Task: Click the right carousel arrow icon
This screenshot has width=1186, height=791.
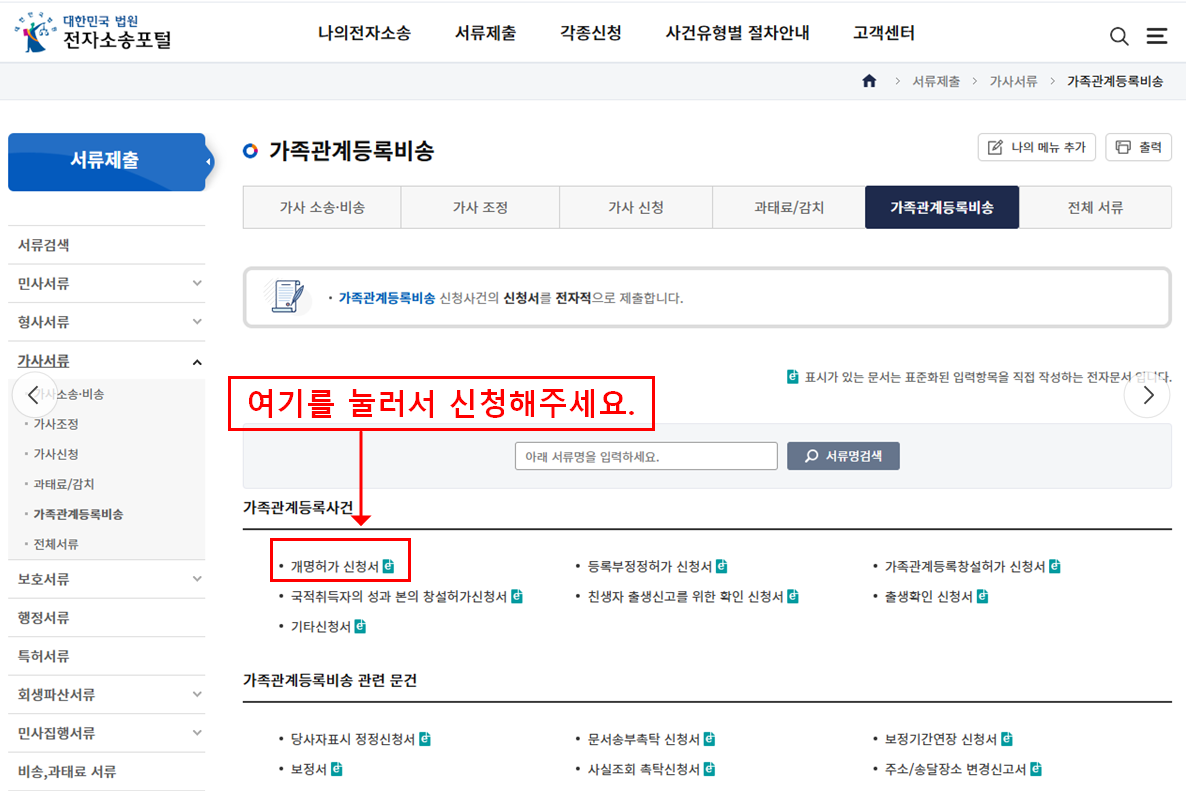Action: 1147,395
